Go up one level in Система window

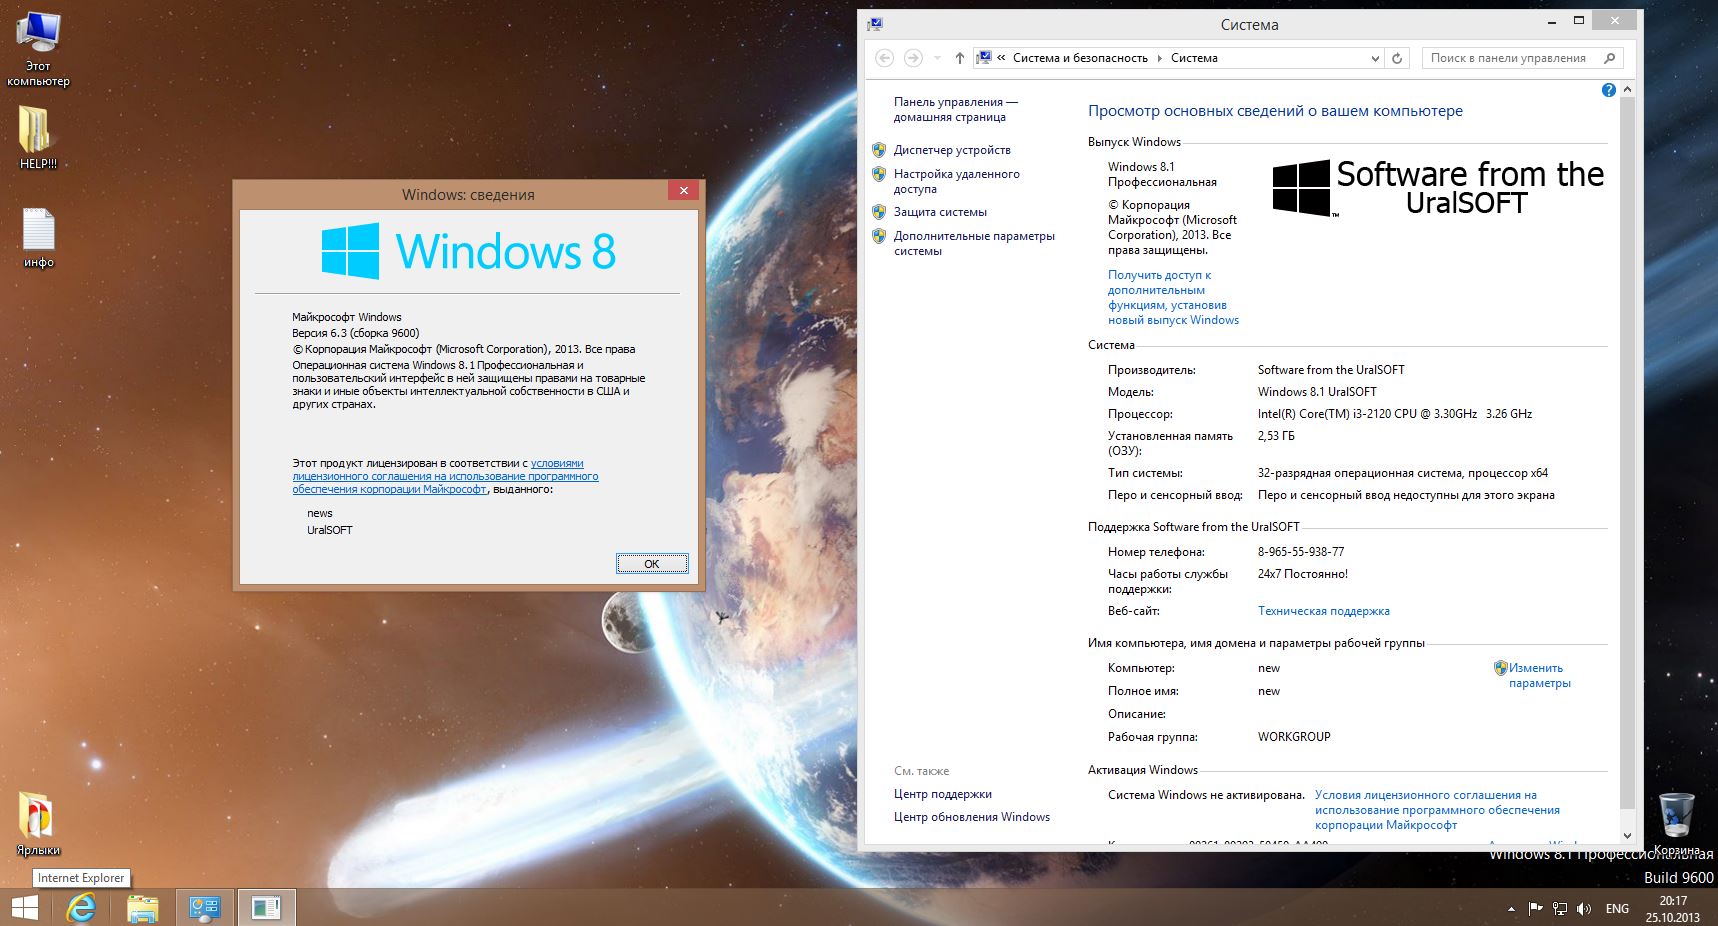[x=959, y=58]
